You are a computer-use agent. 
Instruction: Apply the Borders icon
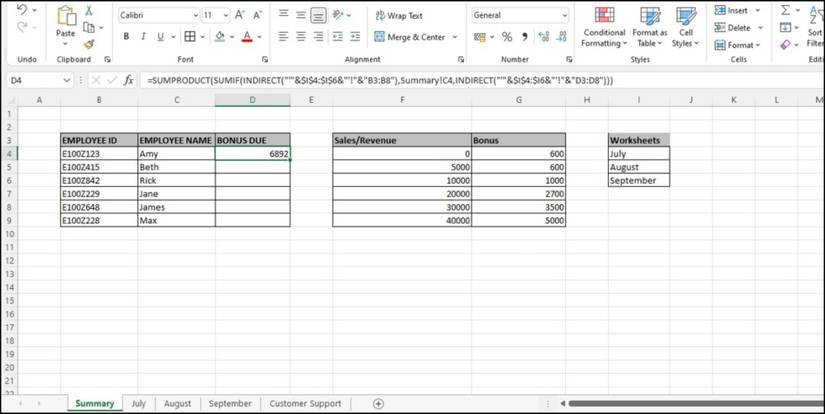pyautogui.click(x=190, y=36)
